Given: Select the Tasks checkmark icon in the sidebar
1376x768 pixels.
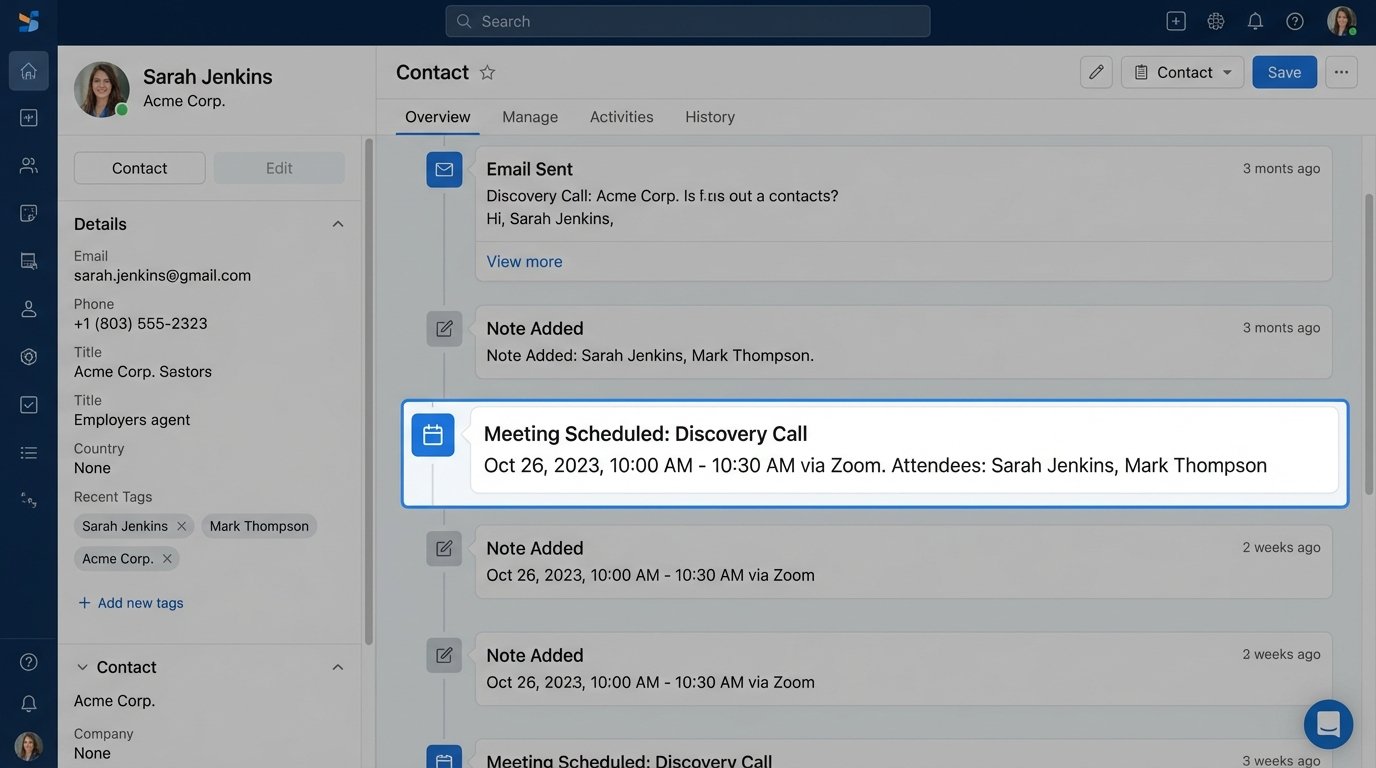Looking at the screenshot, I should (x=28, y=404).
